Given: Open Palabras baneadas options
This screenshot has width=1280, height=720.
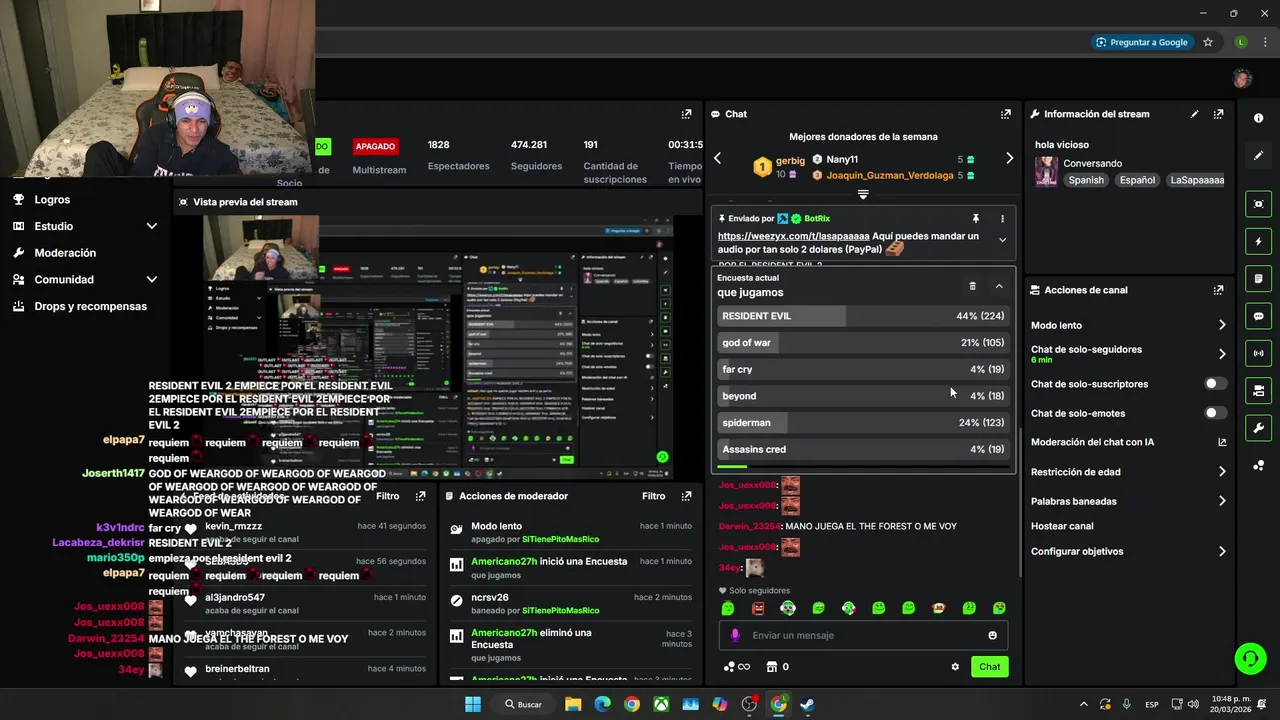Looking at the screenshot, I should click(1222, 501).
